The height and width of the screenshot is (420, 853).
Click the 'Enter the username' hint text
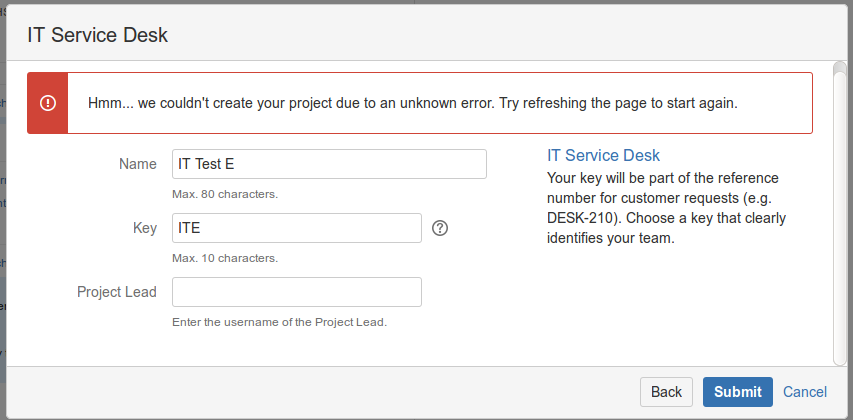(x=279, y=322)
